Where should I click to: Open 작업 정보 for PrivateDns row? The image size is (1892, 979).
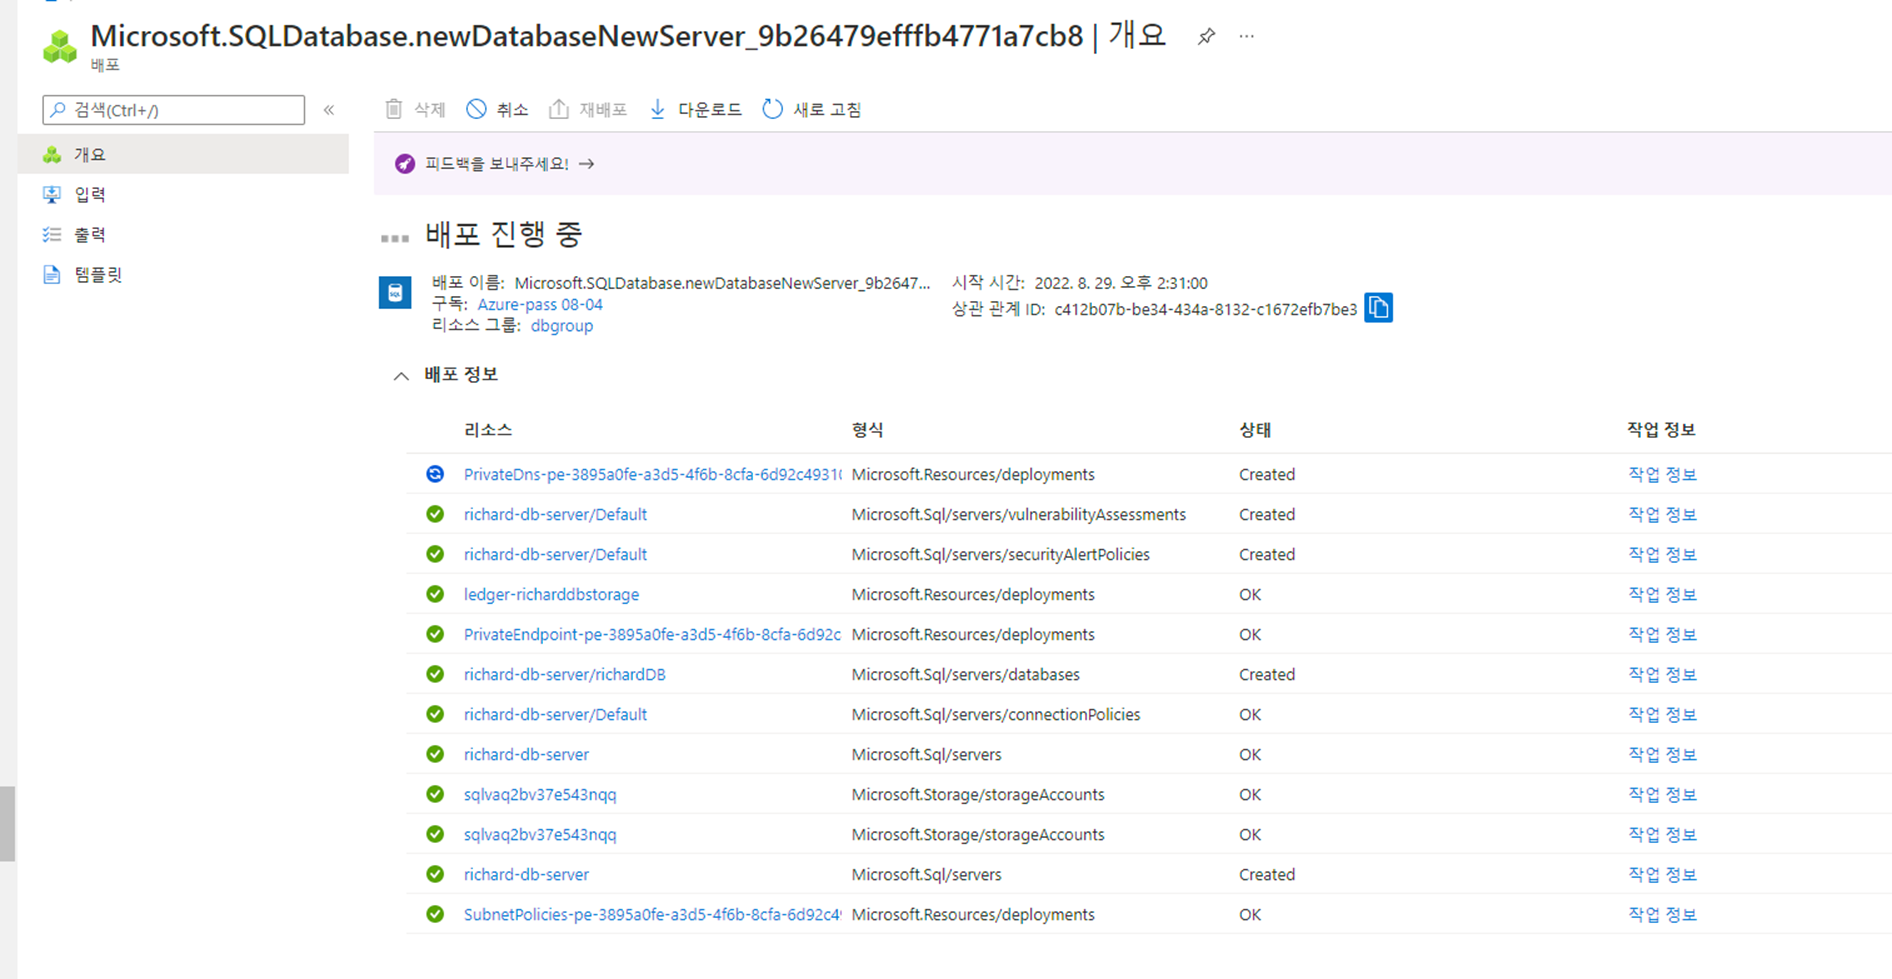click(x=1662, y=474)
